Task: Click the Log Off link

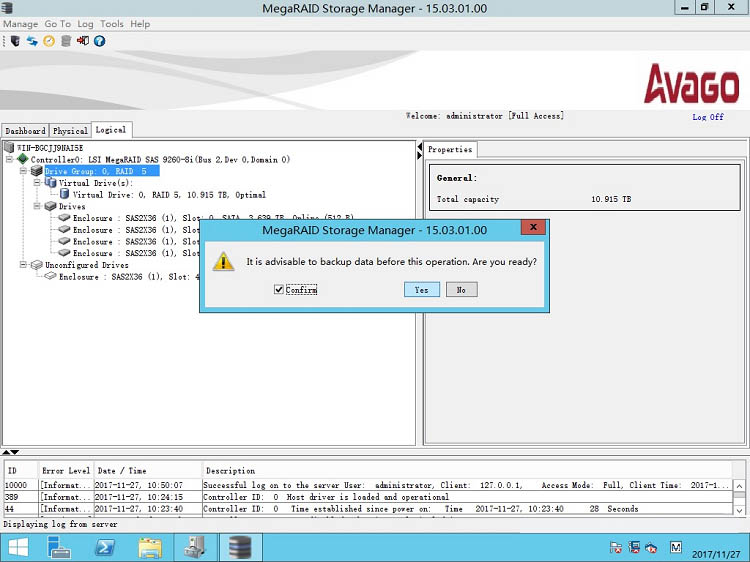Action: 708,117
